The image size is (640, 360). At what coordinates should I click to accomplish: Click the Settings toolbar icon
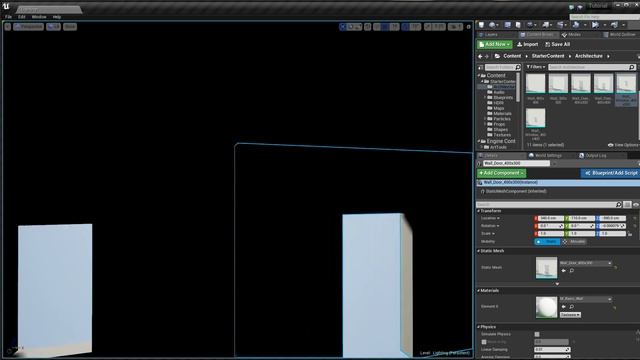[531, 25]
